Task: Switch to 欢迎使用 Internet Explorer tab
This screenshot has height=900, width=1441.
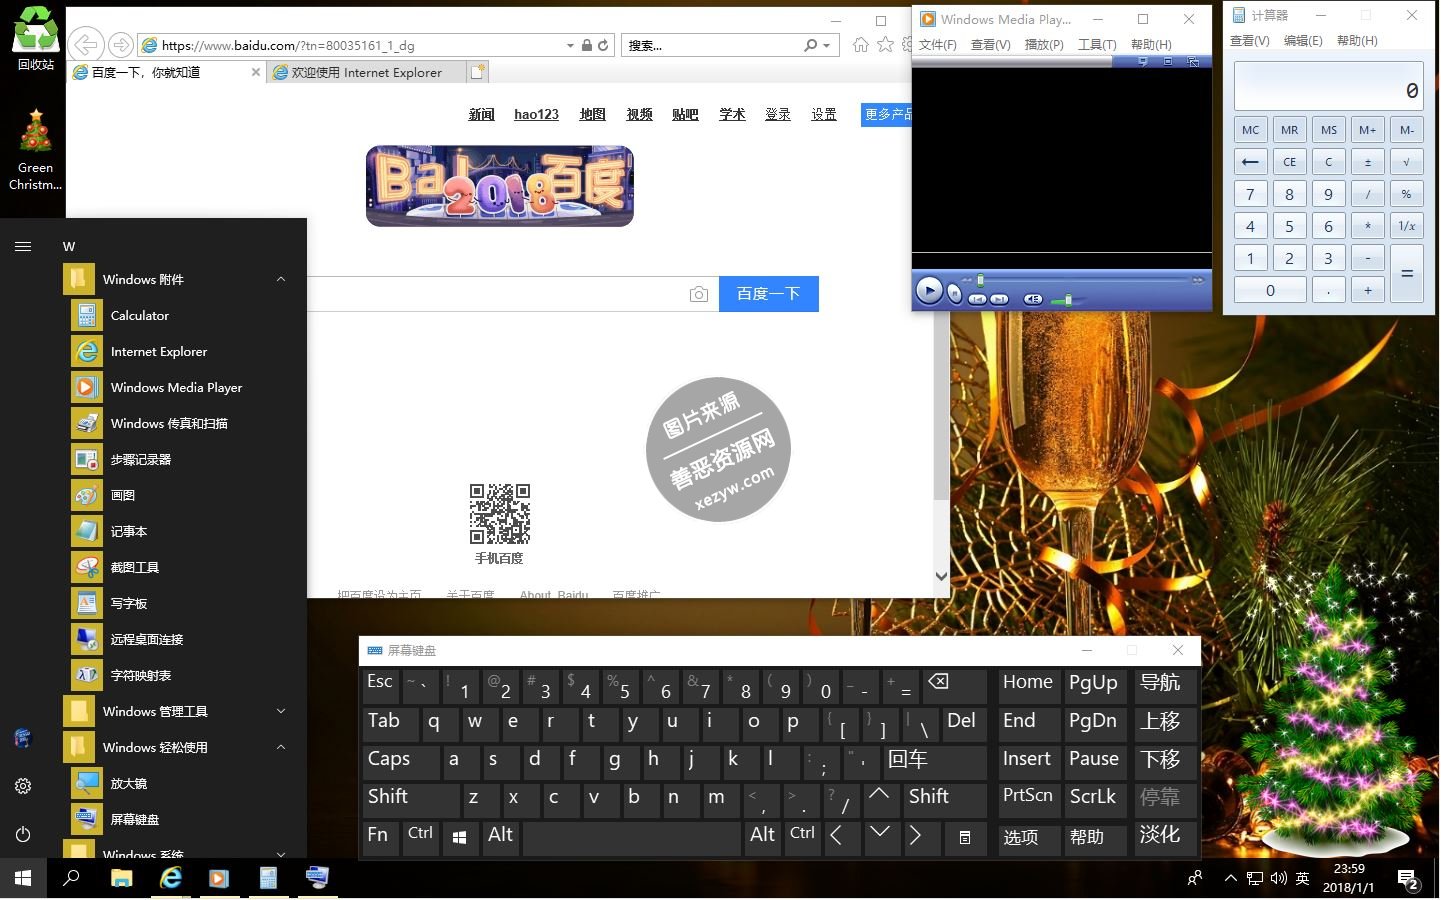Action: tap(367, 73)
